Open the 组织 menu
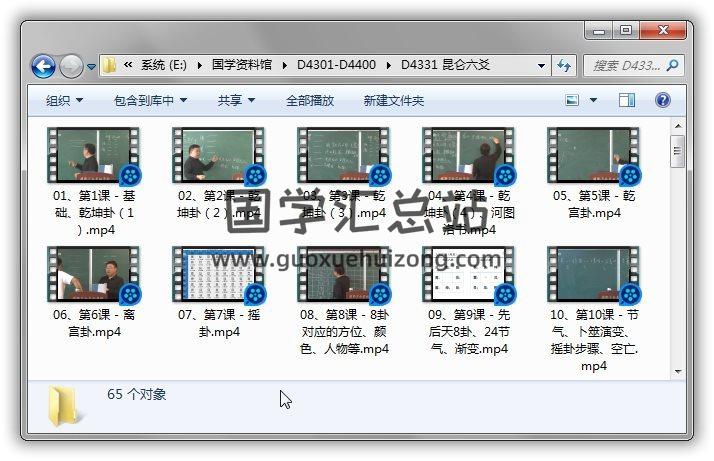714x461 pixels. 64,100
